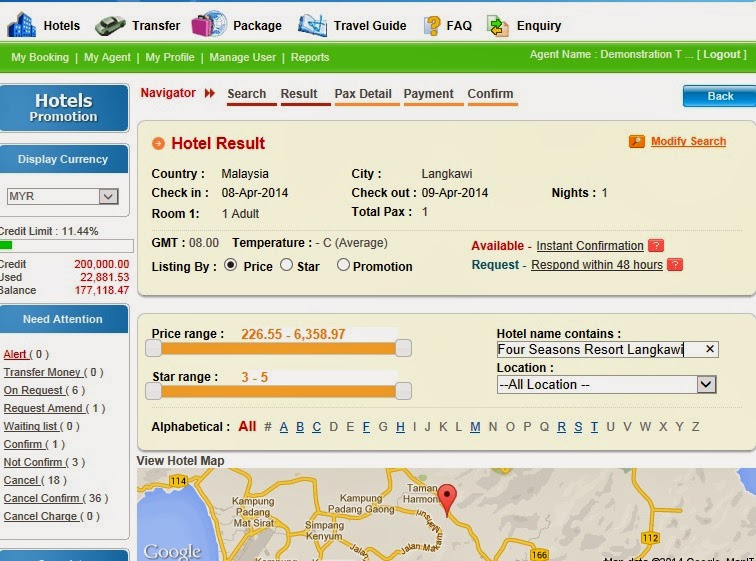Viewport: 756px width, 561px height.
Task: Filter hotels by letter S
Action: click(x=578, y=427)
